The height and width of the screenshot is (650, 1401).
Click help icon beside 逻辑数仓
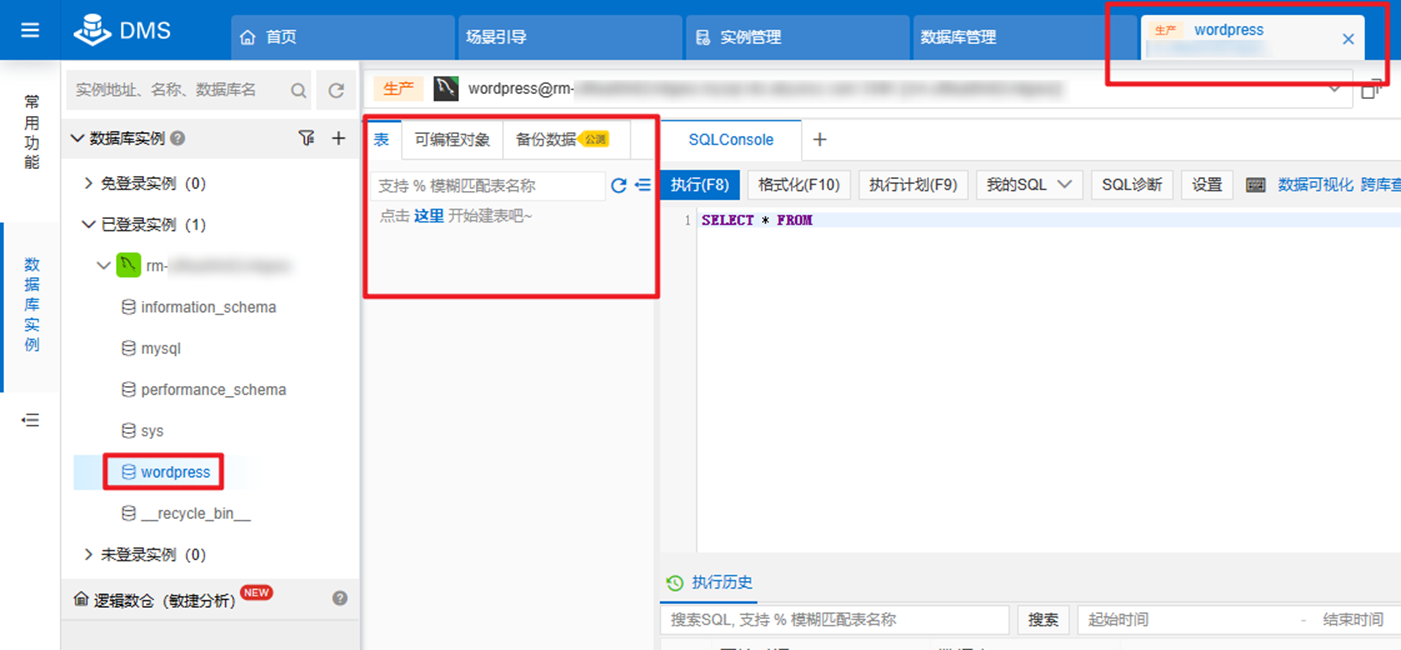click(340, 598)
